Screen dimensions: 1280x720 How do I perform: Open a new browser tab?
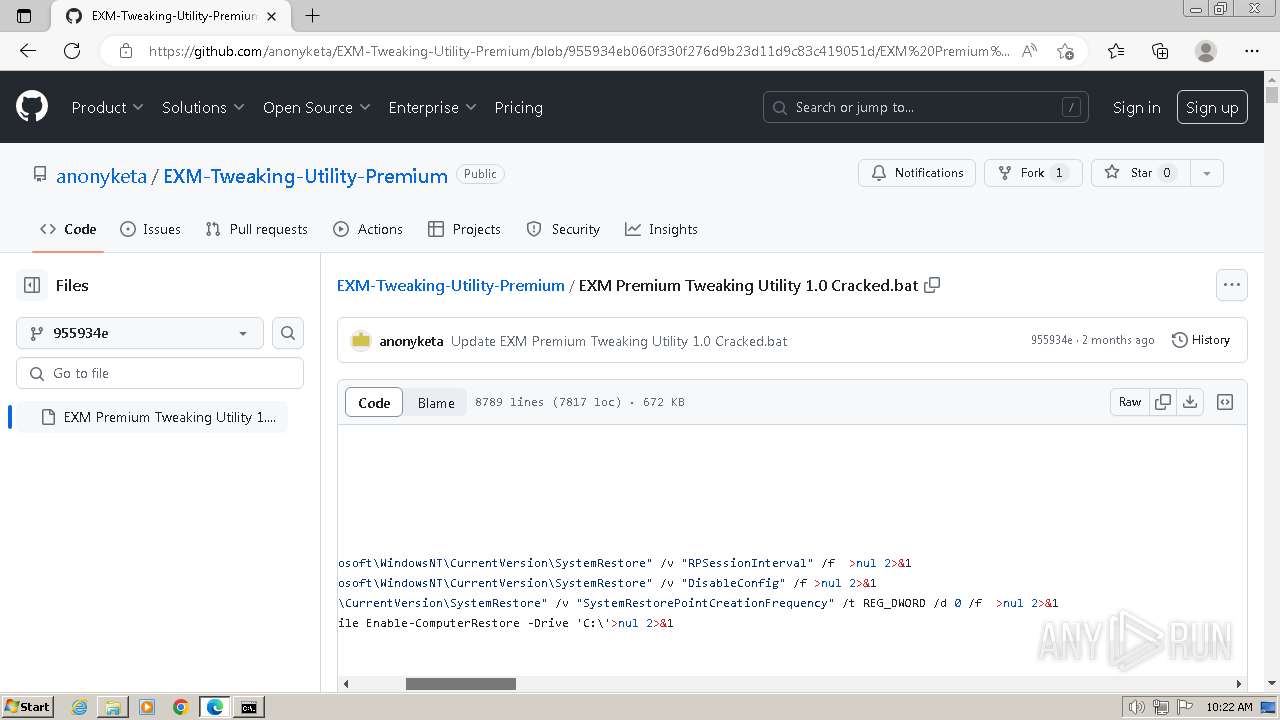[x=312, y=15]
